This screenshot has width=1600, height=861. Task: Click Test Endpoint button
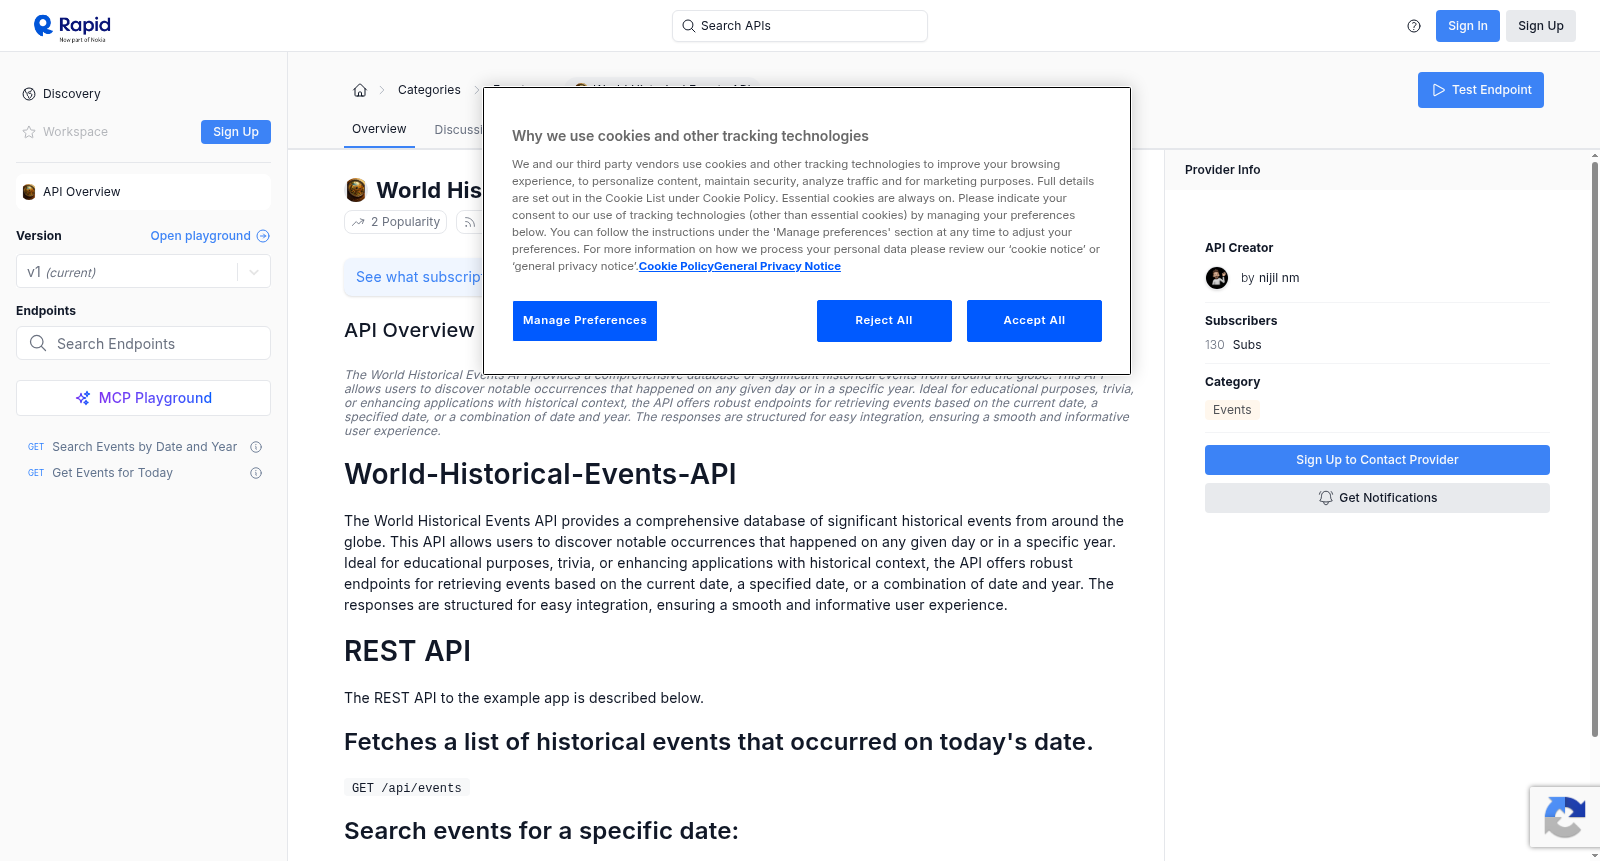click(1480, 90)
